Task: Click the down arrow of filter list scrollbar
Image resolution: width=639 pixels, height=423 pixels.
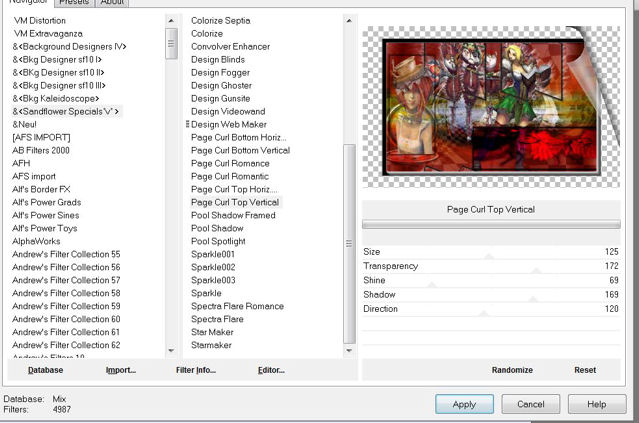Action: [x=349, y=350]
